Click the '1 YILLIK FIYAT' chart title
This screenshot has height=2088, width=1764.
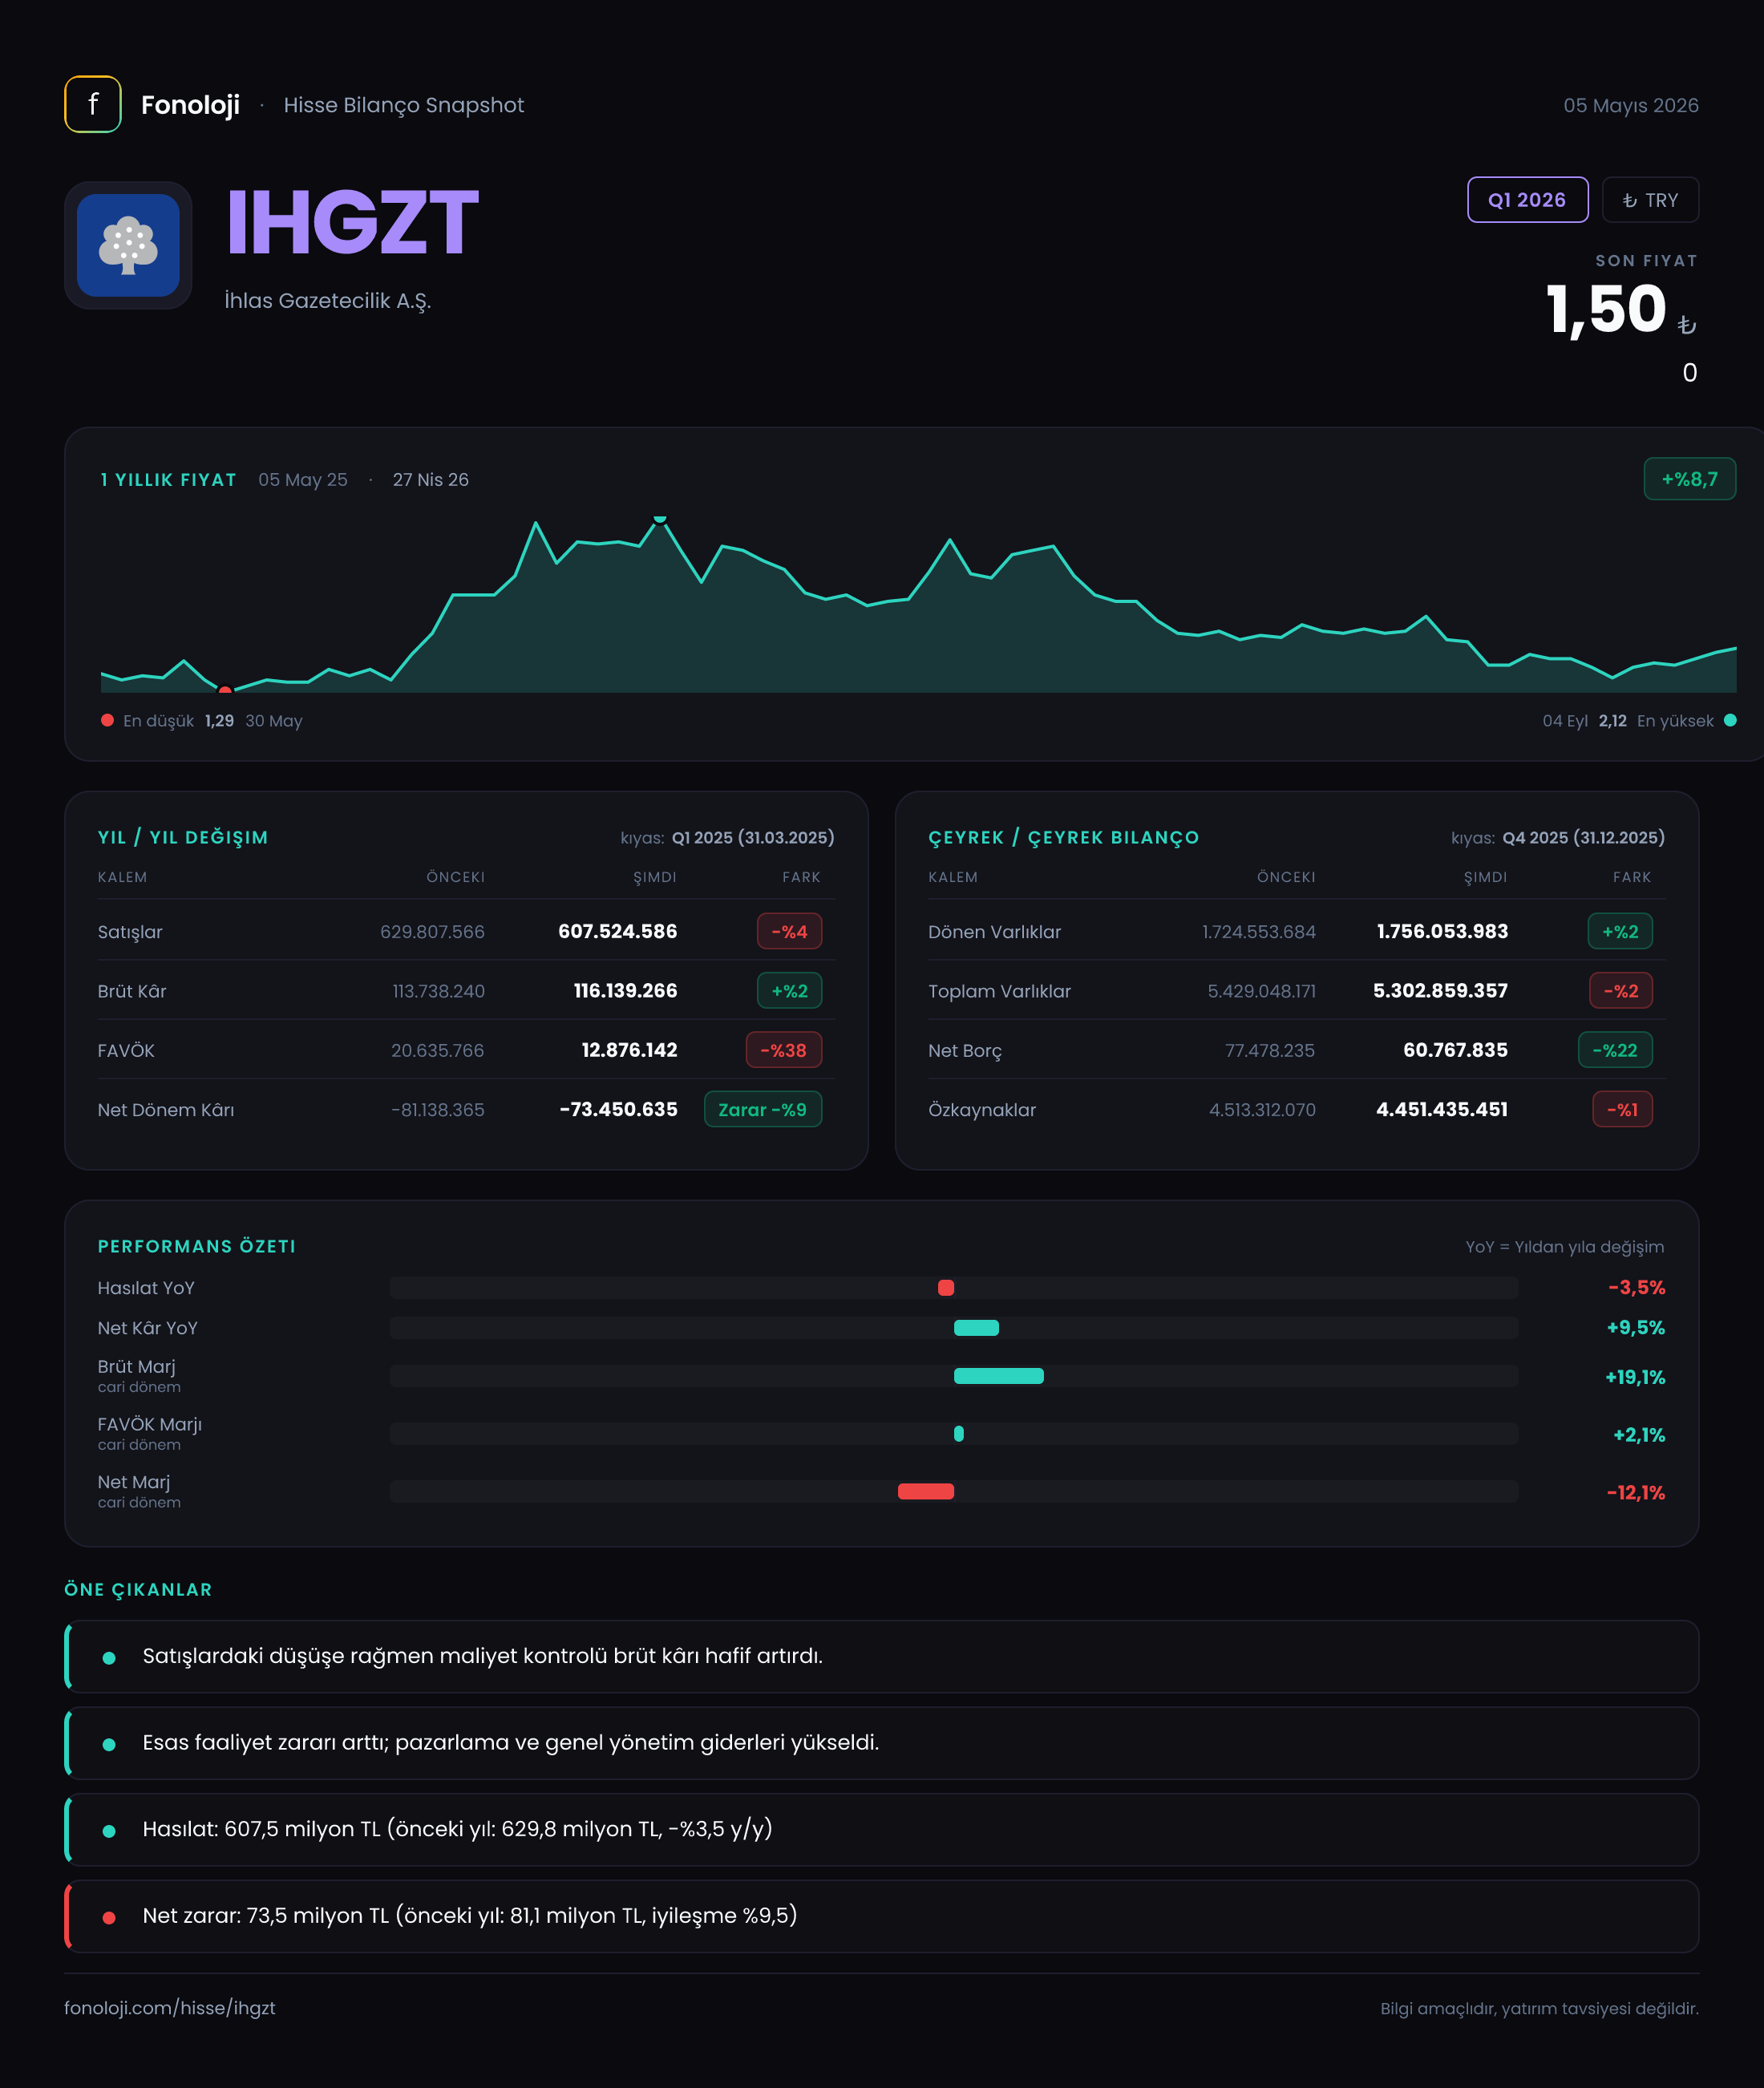point(168,480)
